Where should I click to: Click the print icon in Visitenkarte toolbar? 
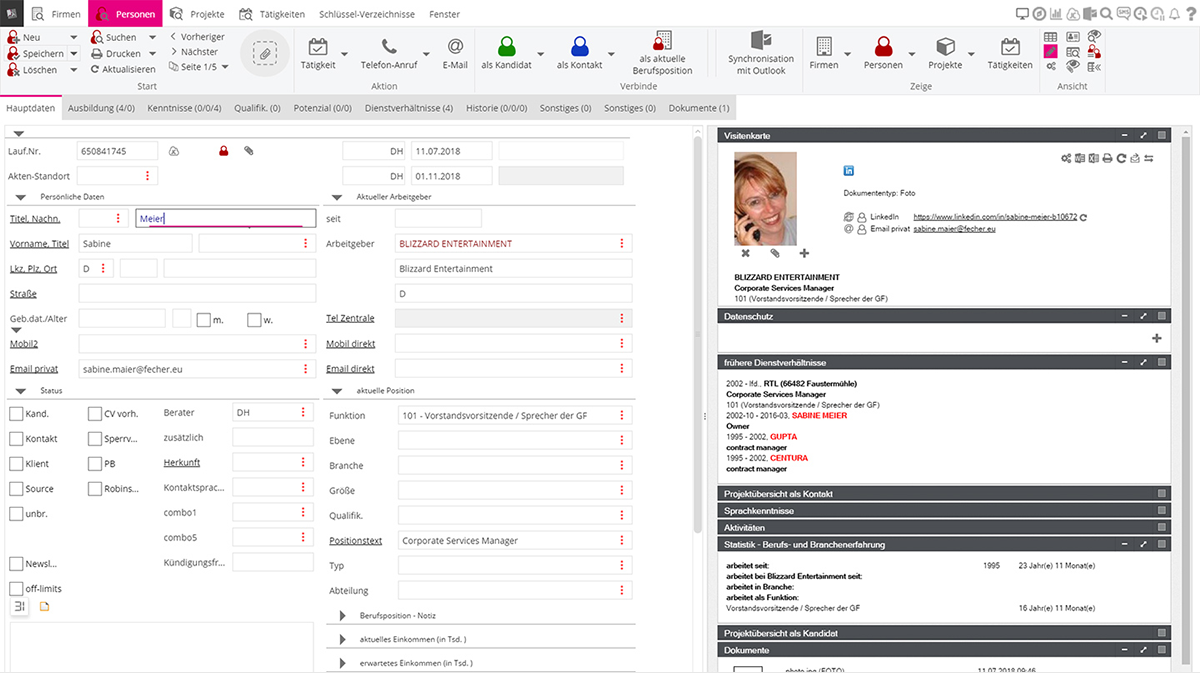(x=1107, y=158)
